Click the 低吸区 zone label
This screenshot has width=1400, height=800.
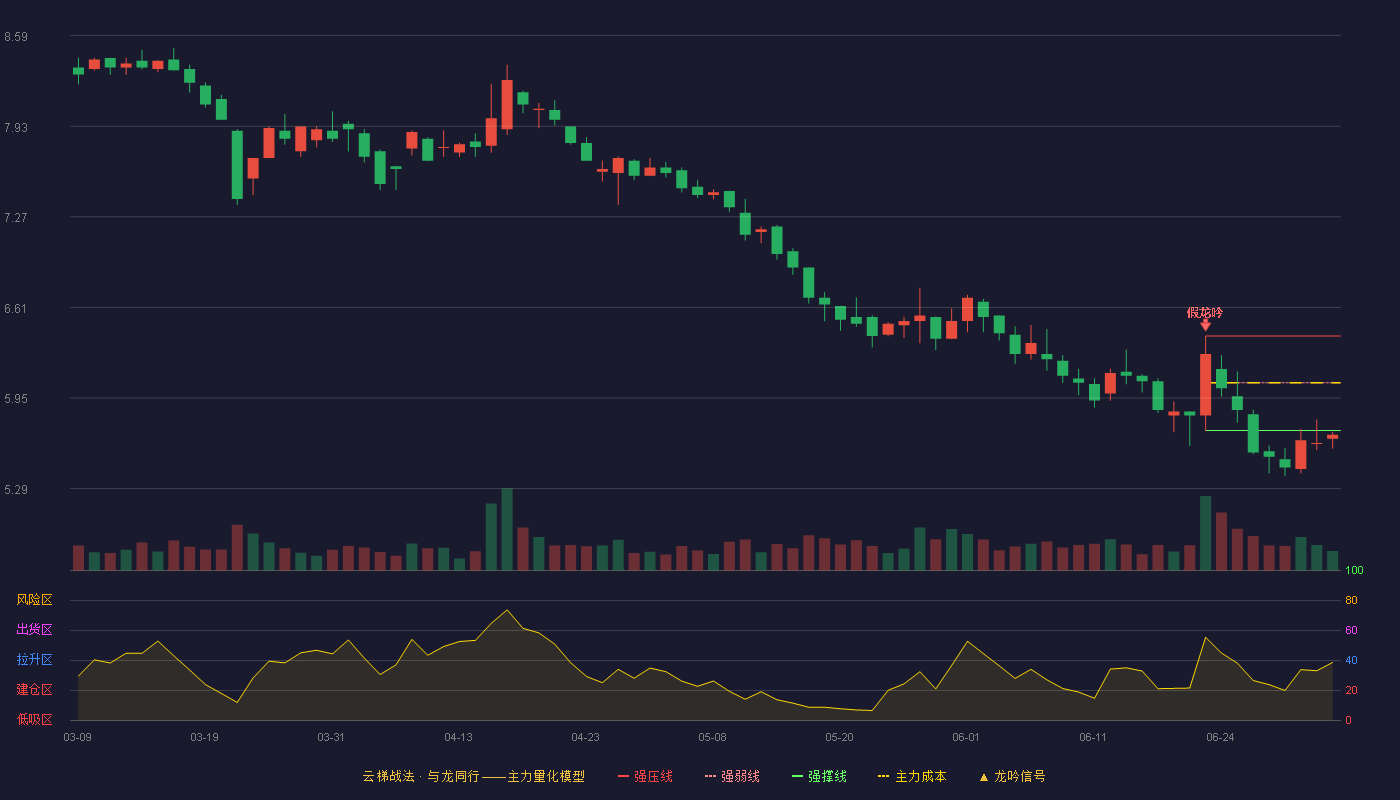point(34,719)
